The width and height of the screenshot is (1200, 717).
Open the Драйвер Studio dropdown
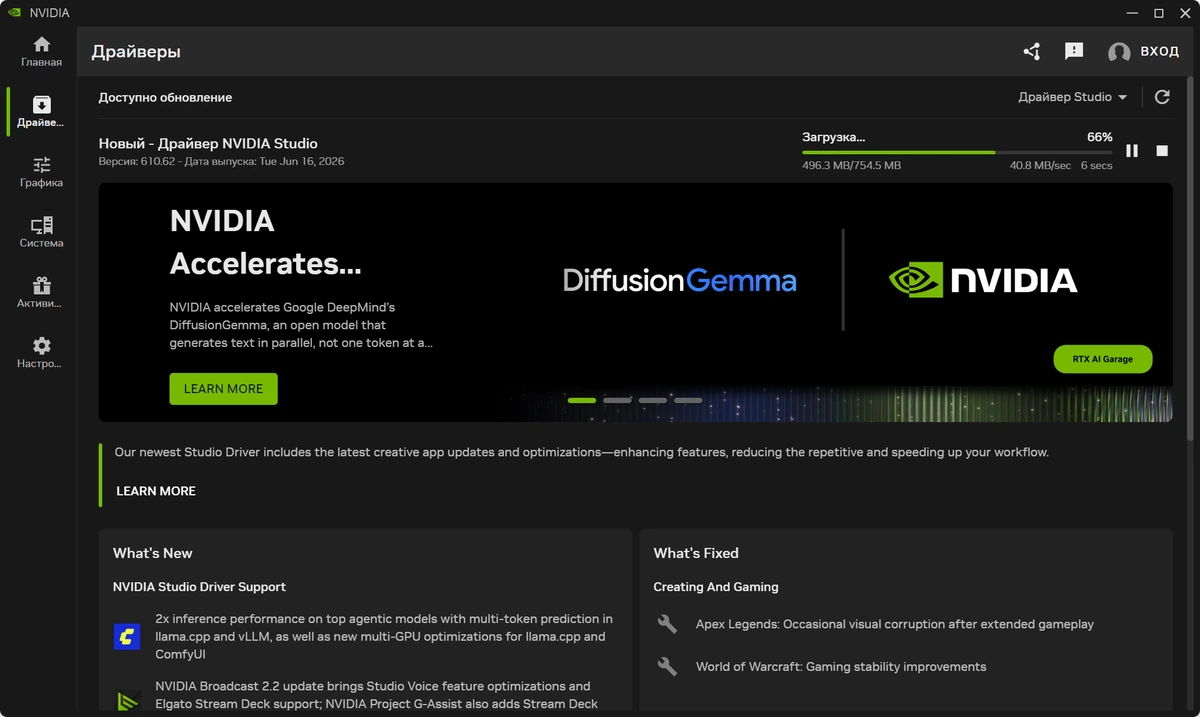coord(1073,97)
